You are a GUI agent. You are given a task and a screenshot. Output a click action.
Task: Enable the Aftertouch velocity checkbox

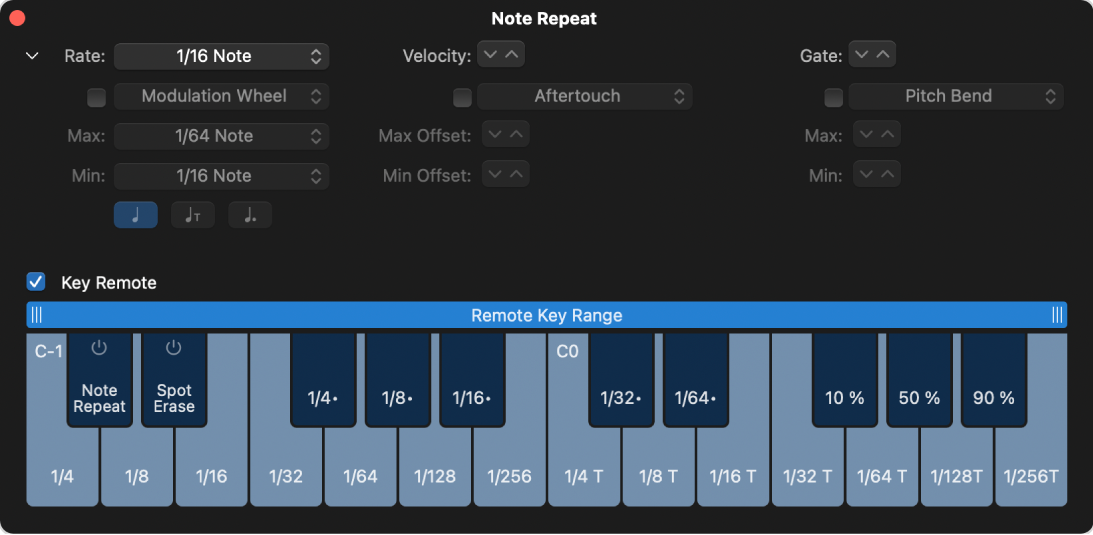pos(462,97)
